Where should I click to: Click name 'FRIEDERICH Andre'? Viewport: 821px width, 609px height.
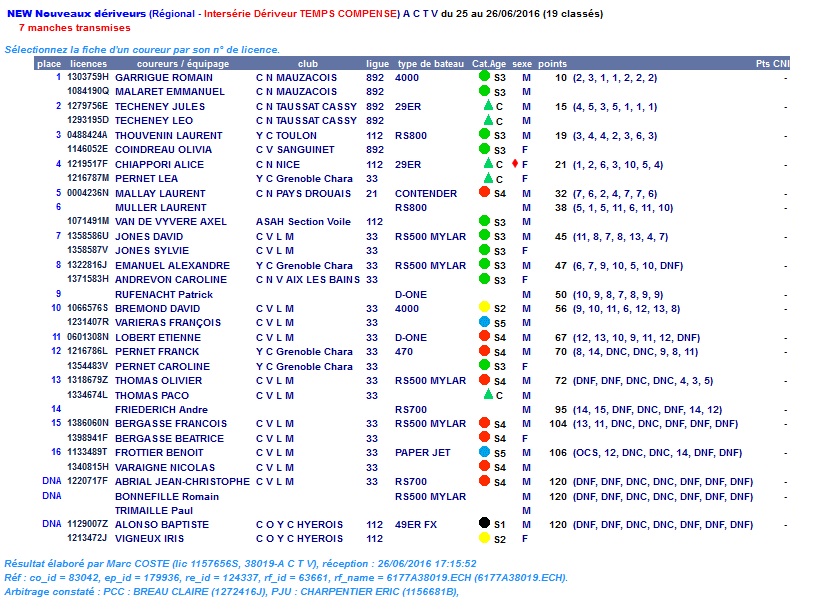coord(161,409)
